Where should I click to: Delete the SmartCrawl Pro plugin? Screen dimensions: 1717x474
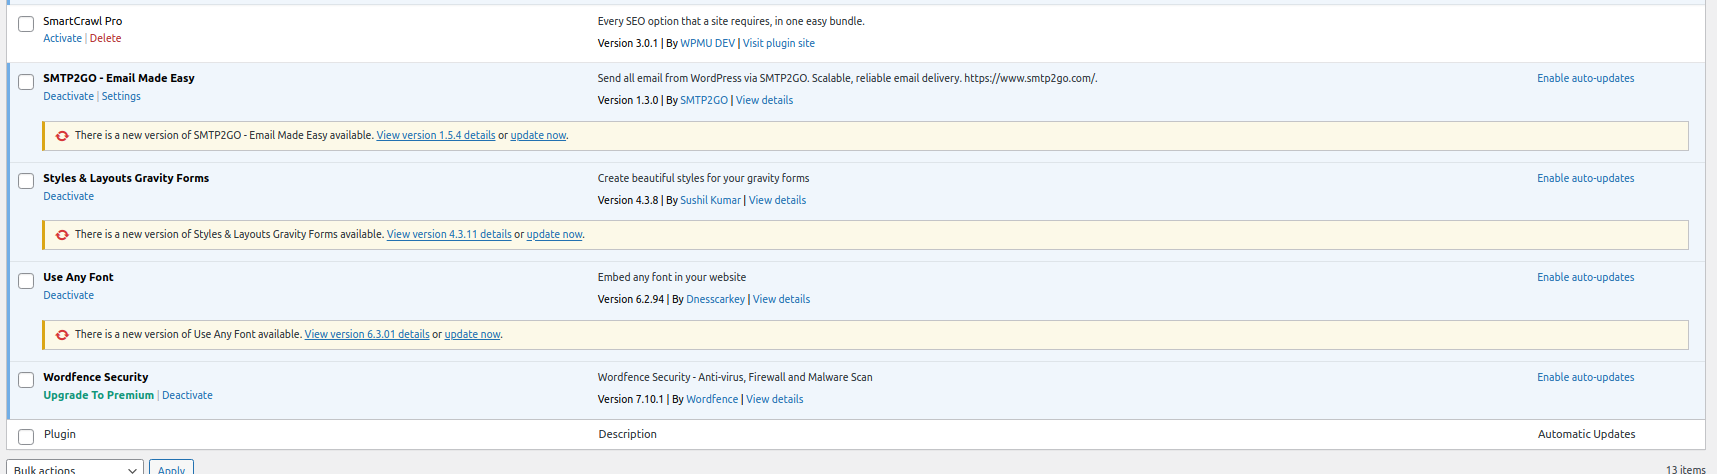[105, 39]
